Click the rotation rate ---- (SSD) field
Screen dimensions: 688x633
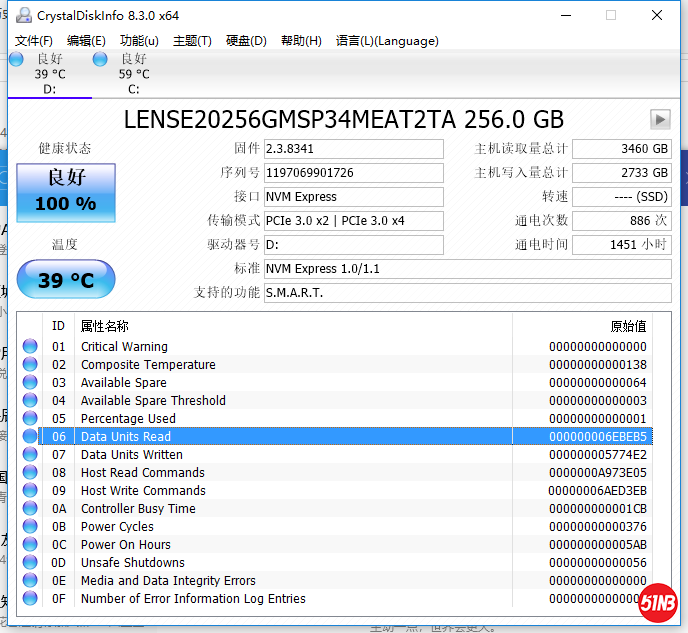click(622, 197)
